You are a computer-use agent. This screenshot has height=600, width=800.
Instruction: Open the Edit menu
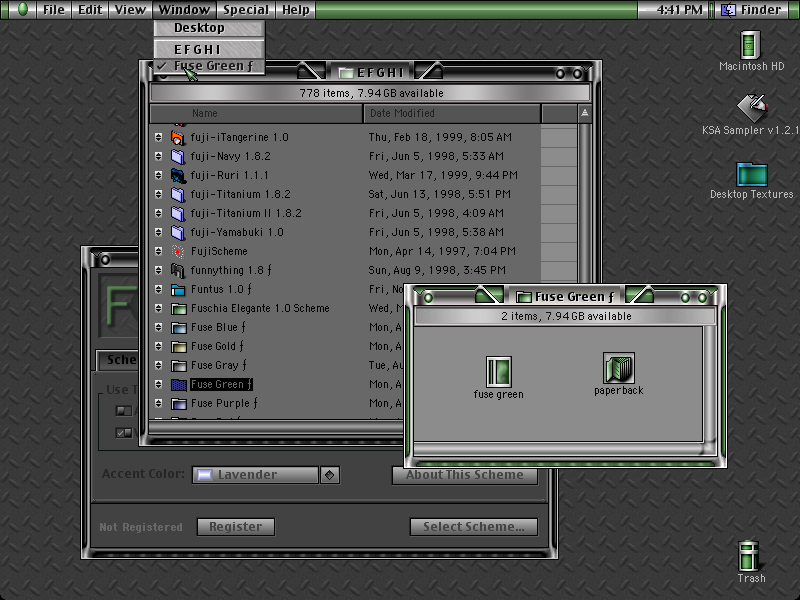click(x=90, y=10)
